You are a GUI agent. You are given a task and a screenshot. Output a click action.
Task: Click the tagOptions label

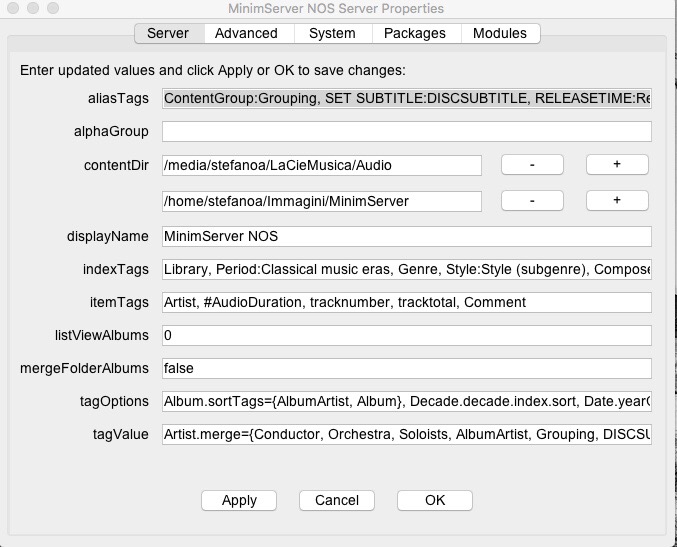point(114,402)
